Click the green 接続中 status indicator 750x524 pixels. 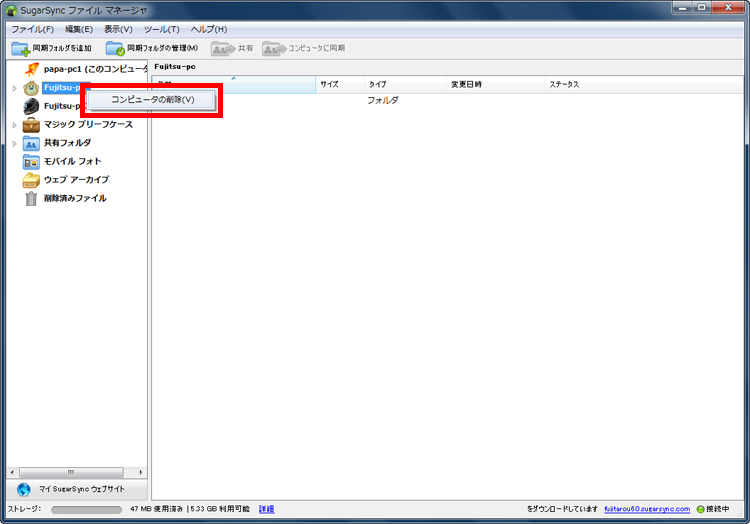pyautogui.click(x=700, y=509)
